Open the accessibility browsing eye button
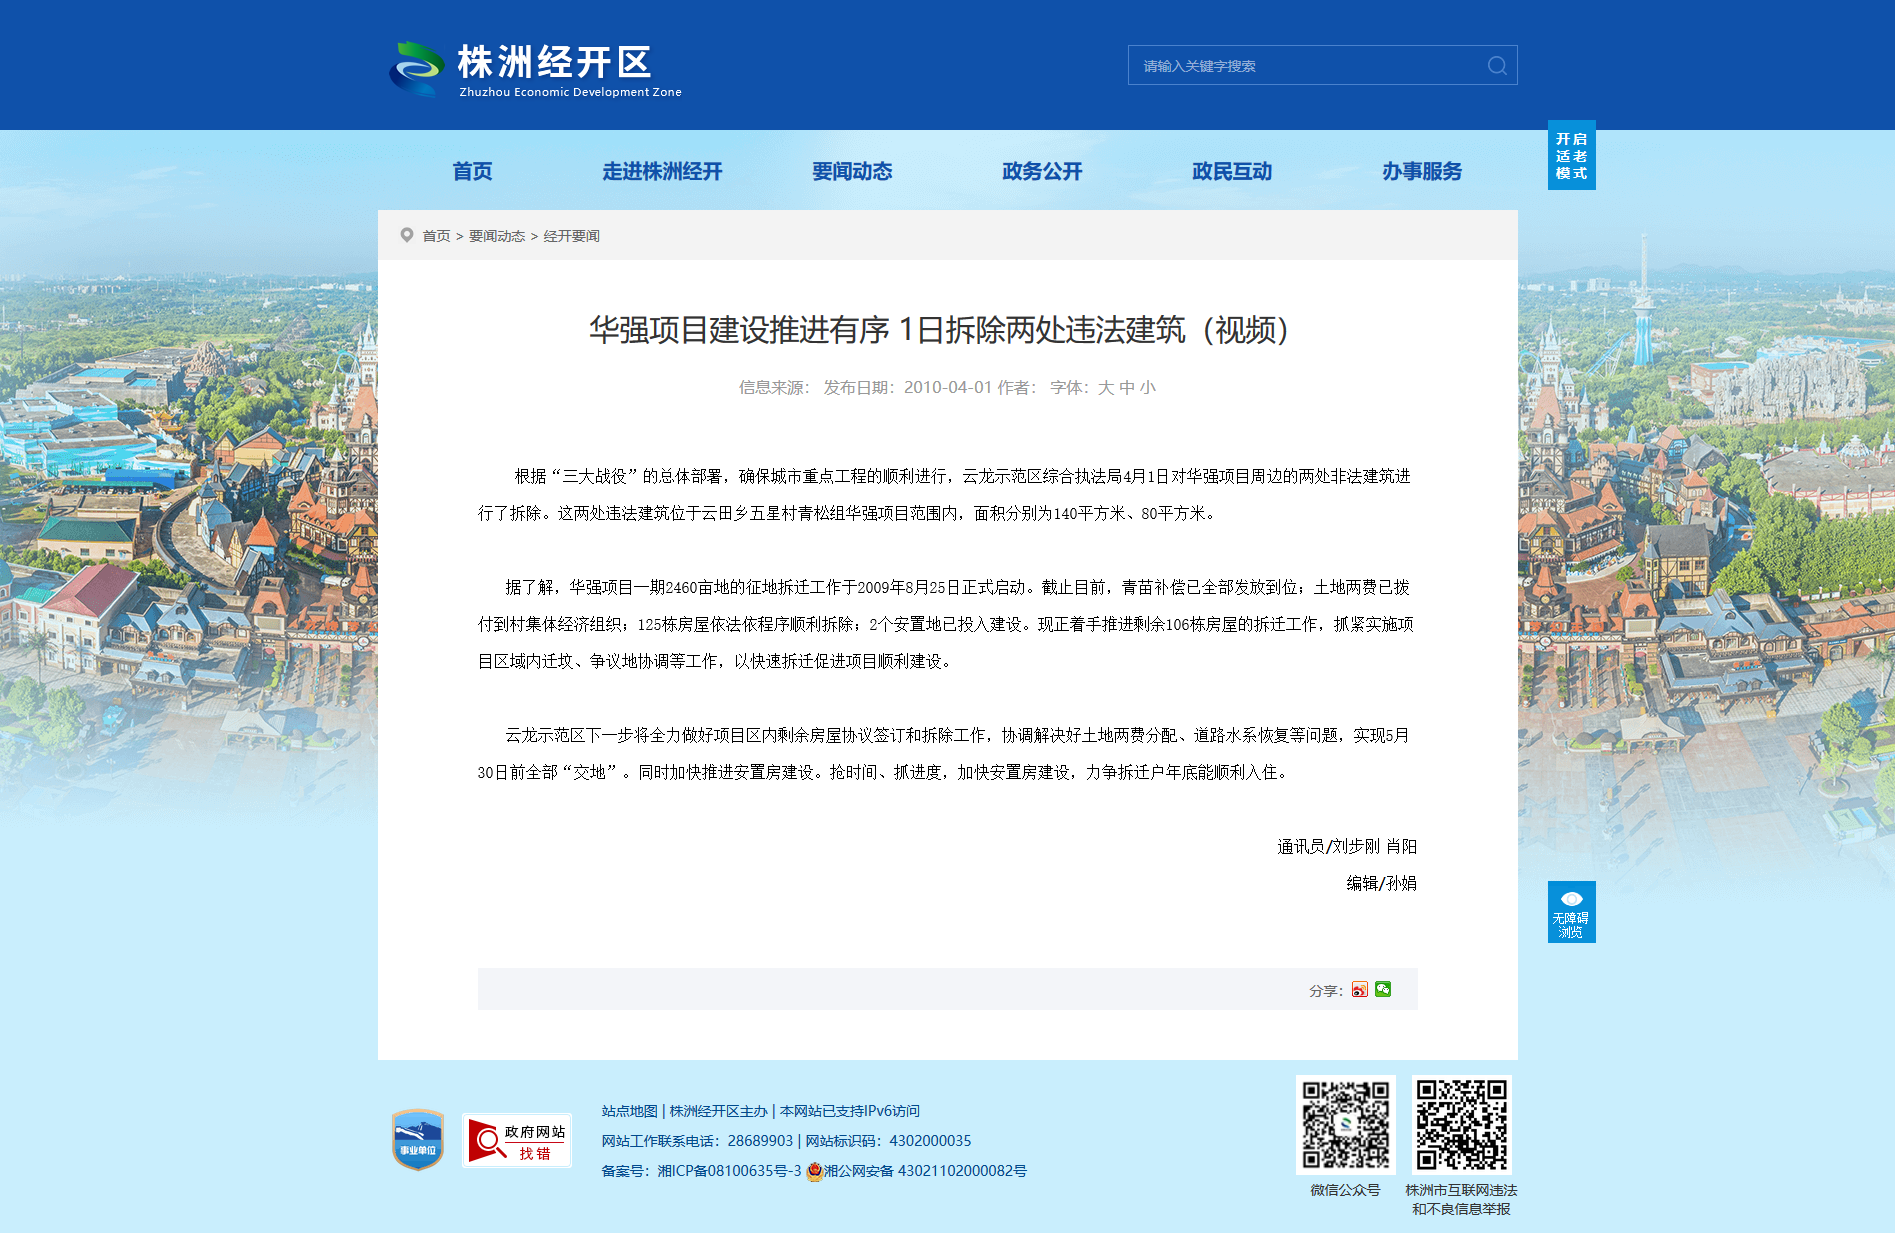This screenshot has width=1895, height=1233. coord(1571,911)
